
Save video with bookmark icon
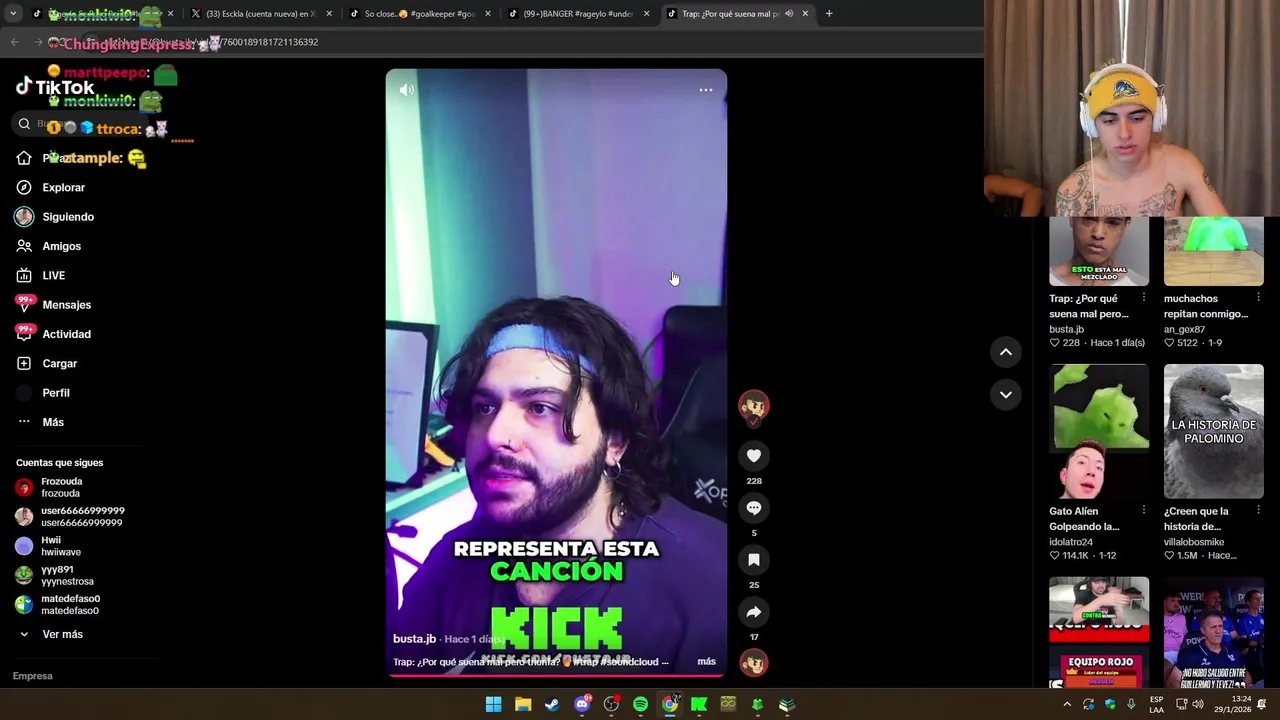pos(754,560)
